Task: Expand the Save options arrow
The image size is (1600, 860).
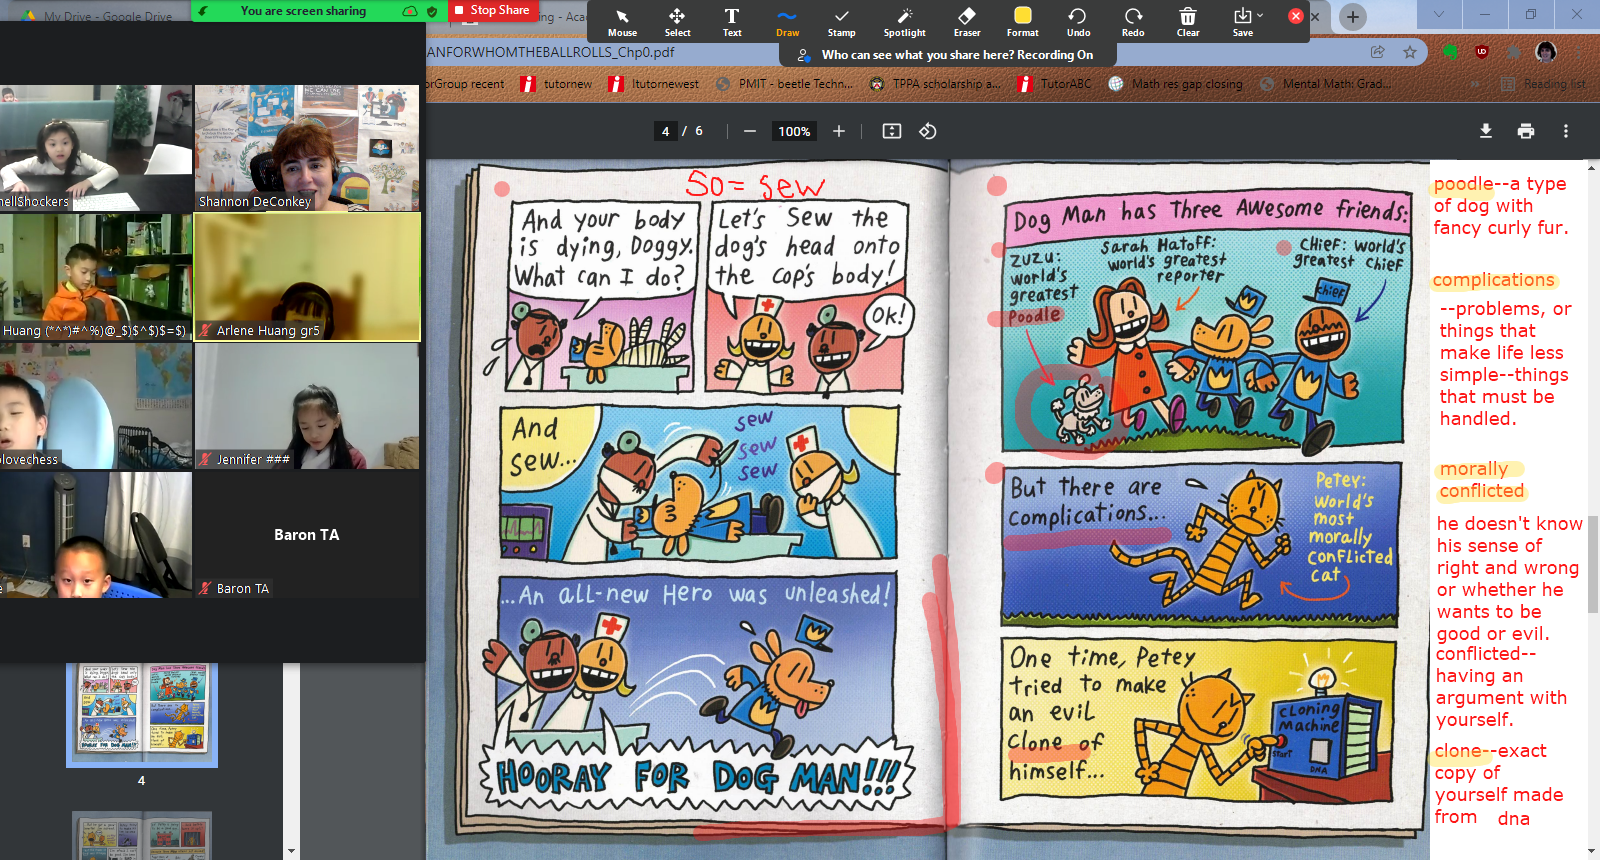Action: tap(1260, 15)
